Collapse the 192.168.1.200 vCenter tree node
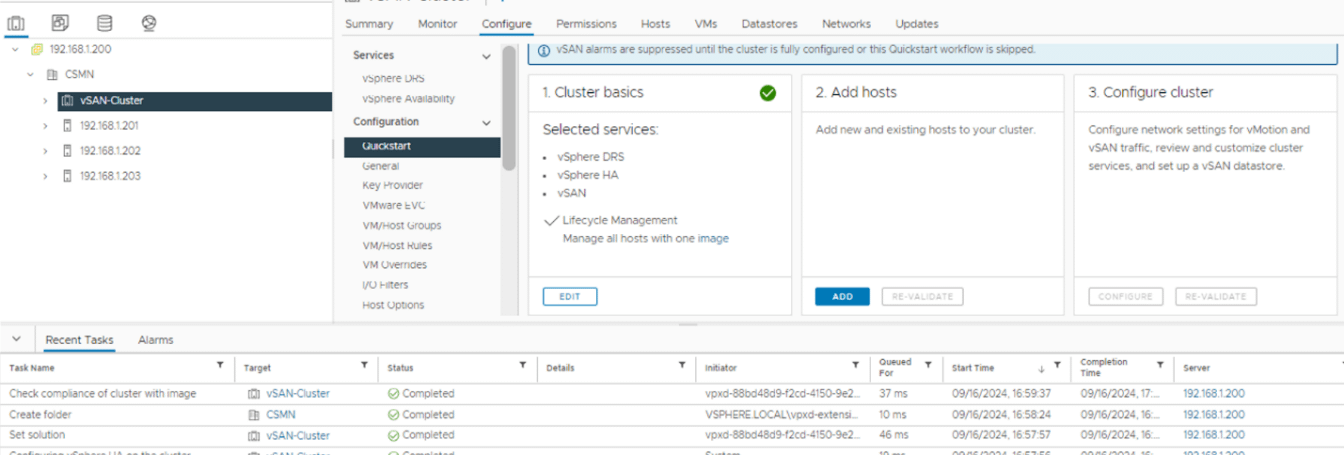The image size is (1344, 455). [15, 49]
